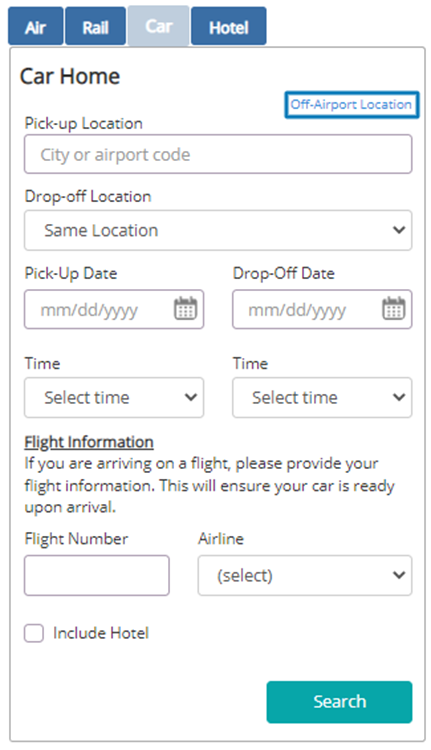Click the Search button
Screen dimensions: 431x750
(339, 702)
